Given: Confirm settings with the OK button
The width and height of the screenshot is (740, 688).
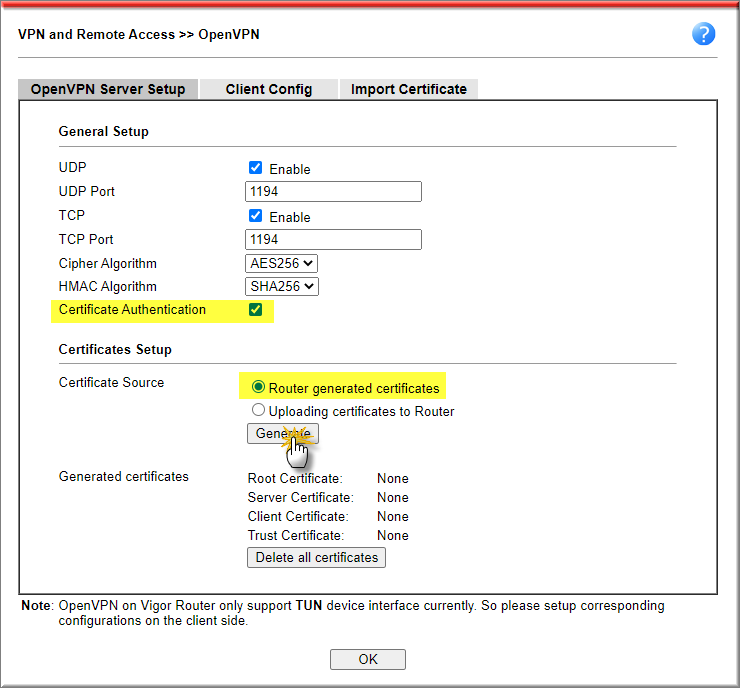Looking at the screenshot, I should [368, 659].
